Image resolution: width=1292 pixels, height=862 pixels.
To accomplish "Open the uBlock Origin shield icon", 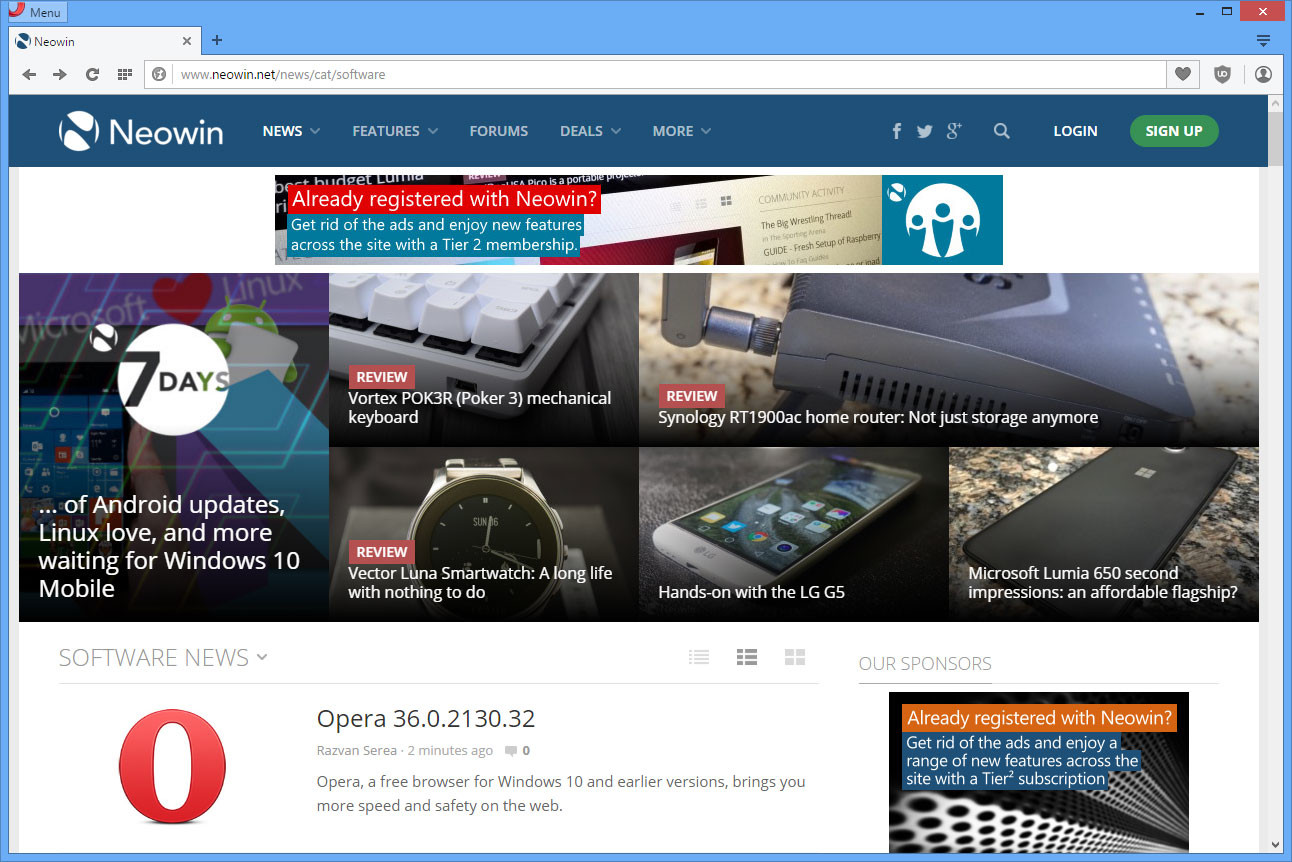I will pos(1222,74).
